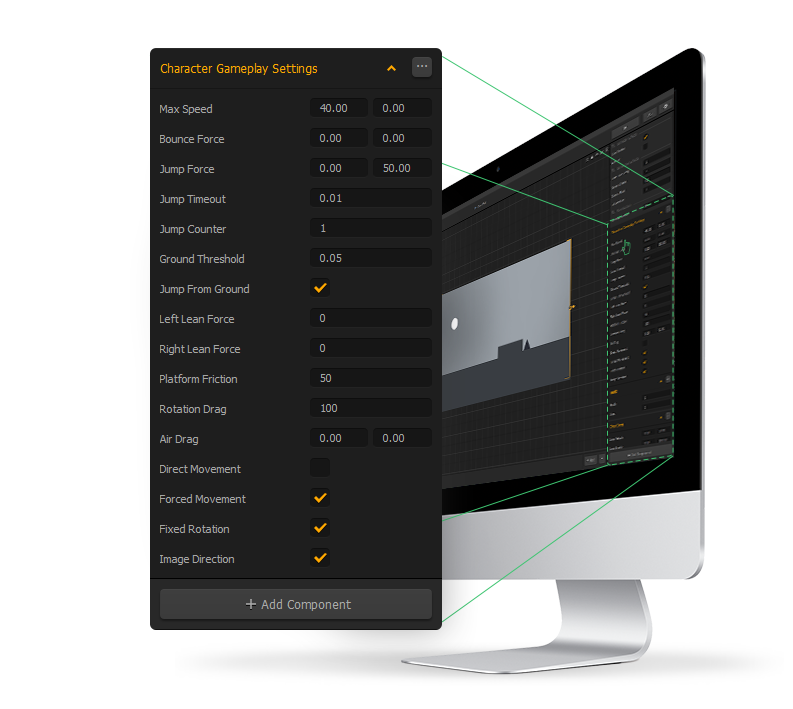This screenshot has width=793, height=709.
Task: Click the Rotation Drag label
Action: [193, 409]
